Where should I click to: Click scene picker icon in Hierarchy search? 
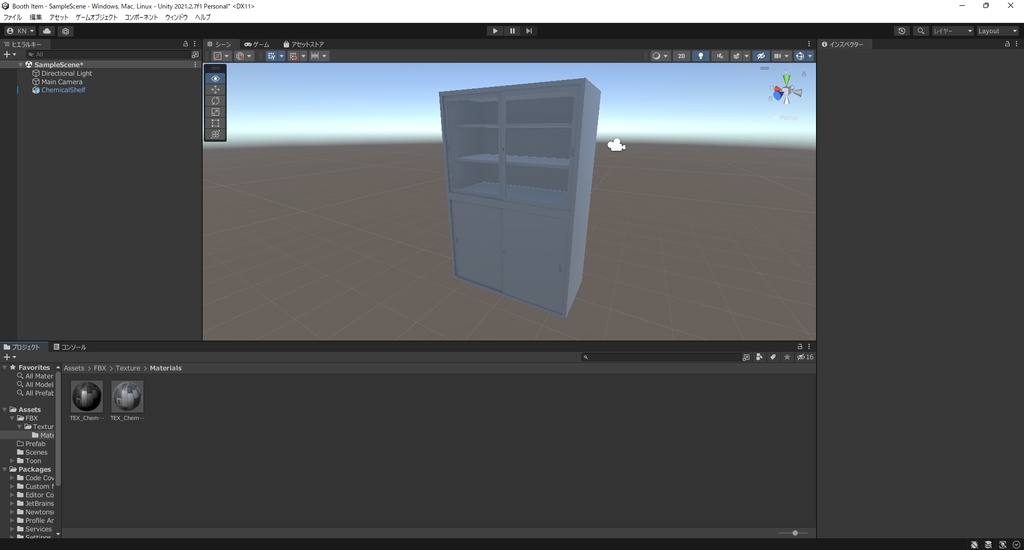pos(195,55)
